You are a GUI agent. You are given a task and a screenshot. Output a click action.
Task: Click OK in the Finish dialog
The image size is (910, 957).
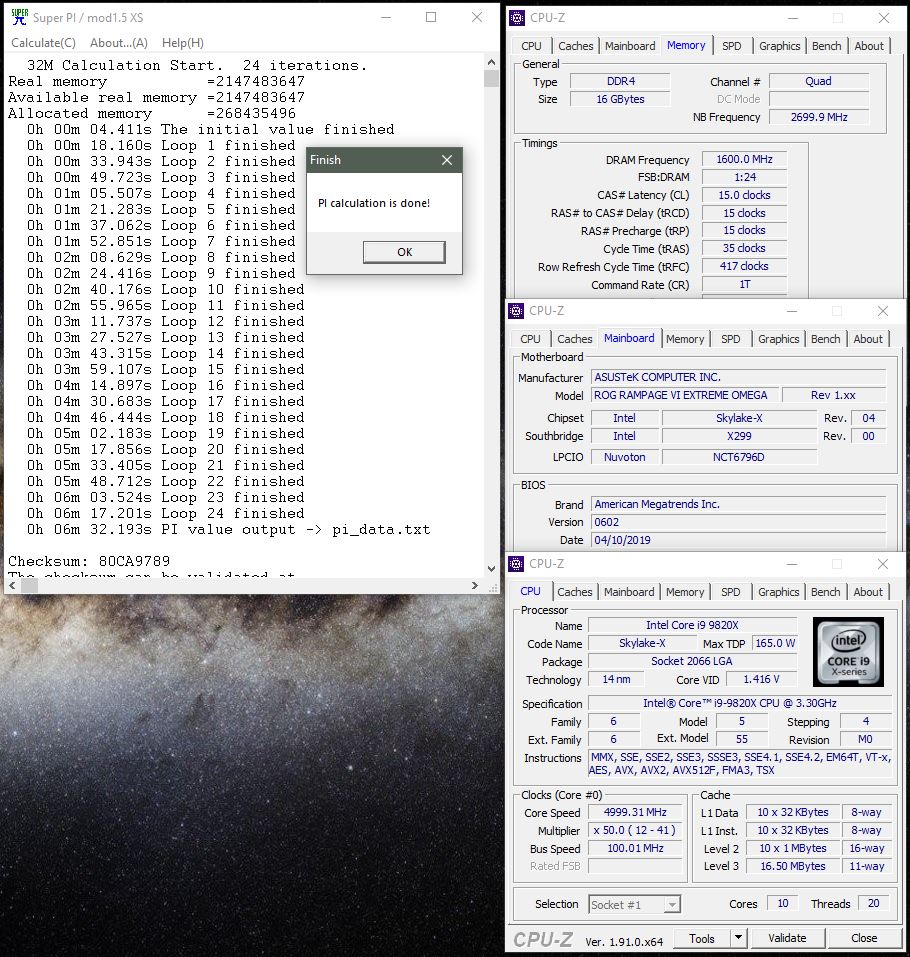click(404, 252)
